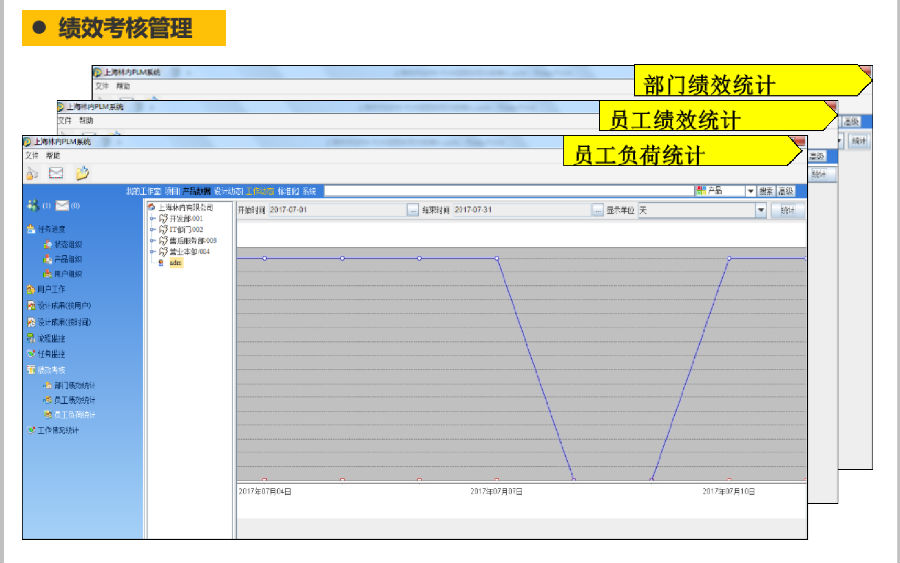Switch to the 产品数据 tab
900x563 pixels.
(x=197, y=191)
